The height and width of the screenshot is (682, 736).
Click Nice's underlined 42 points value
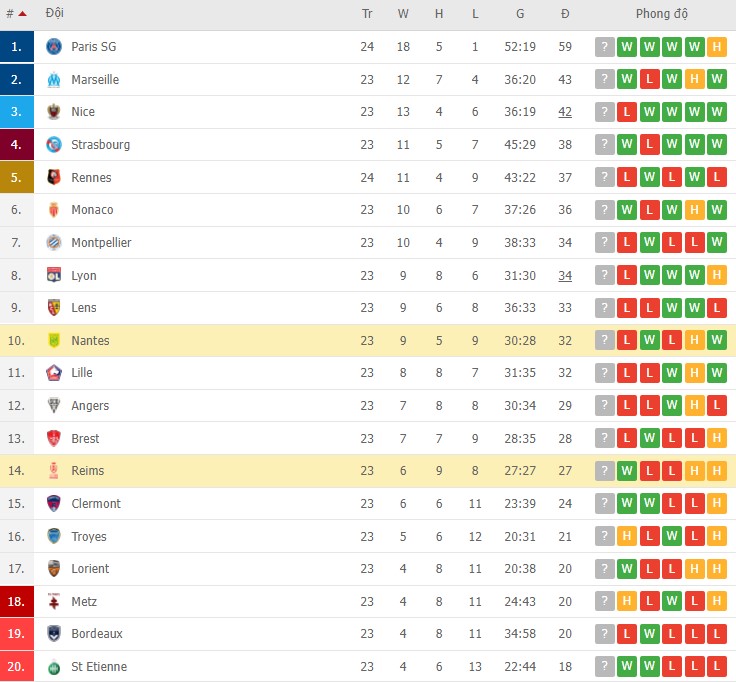[565, 112]
